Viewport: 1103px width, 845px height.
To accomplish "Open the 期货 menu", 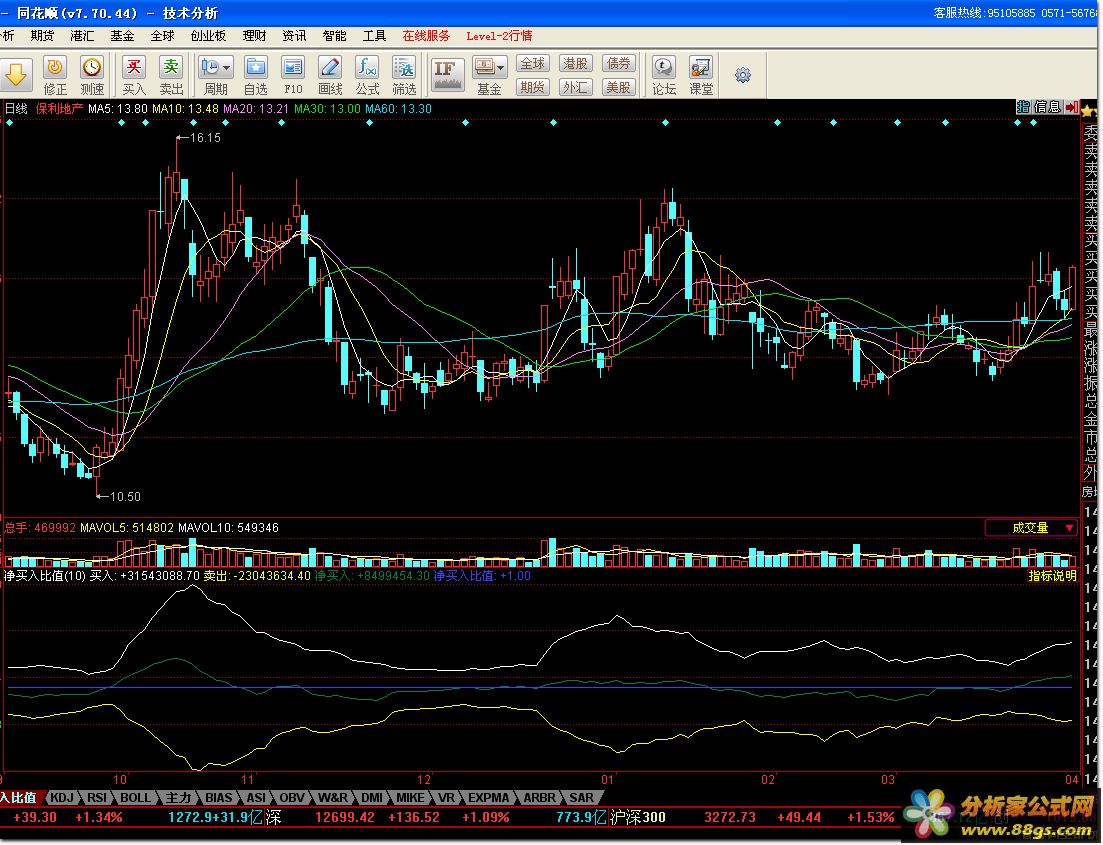I will (42, 36).
